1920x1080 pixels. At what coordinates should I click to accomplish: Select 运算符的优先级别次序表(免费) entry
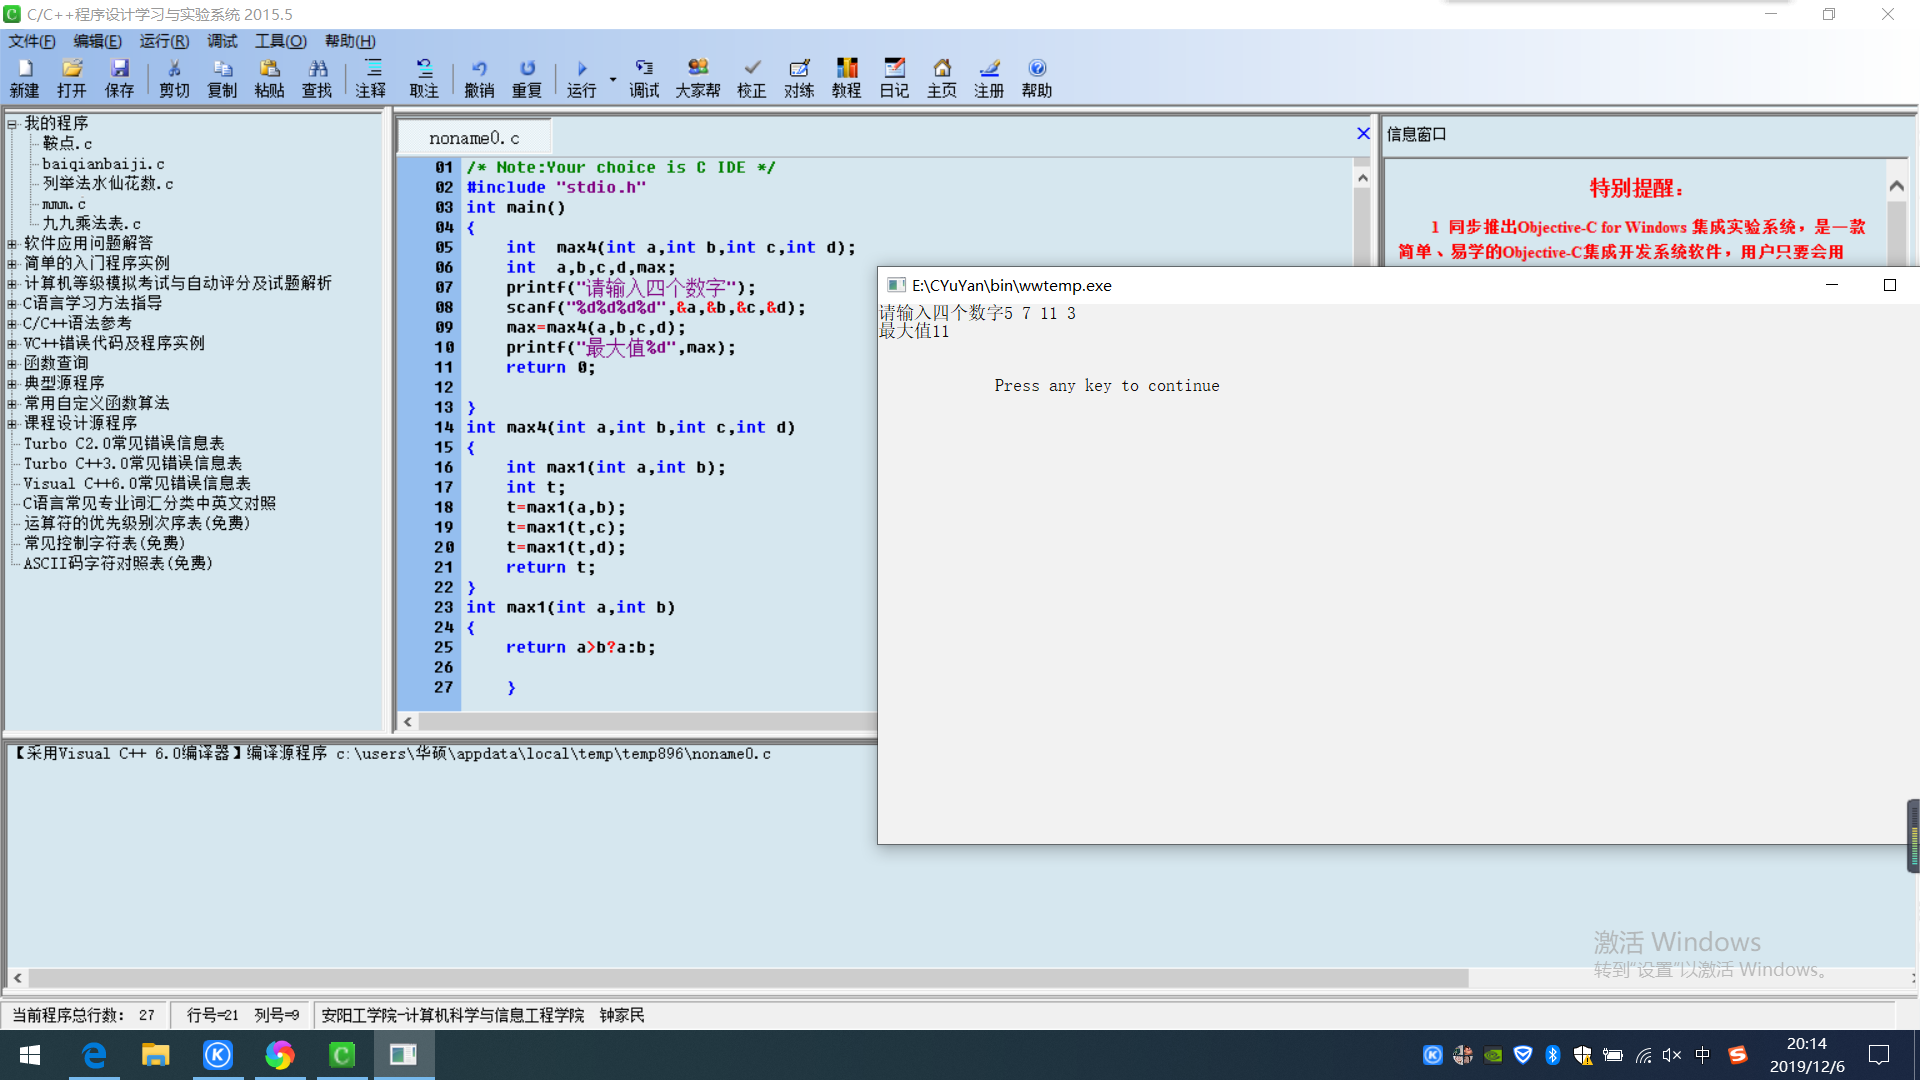click(137, 524)
